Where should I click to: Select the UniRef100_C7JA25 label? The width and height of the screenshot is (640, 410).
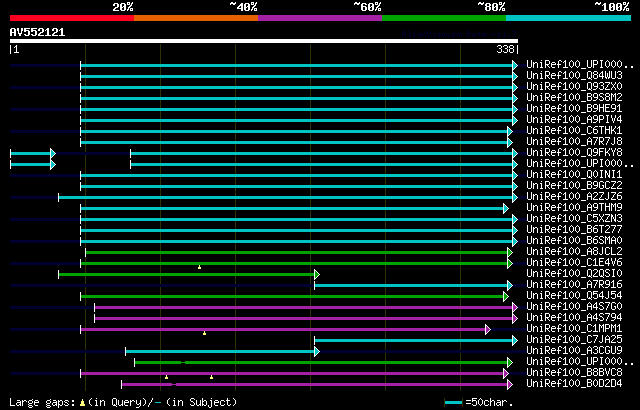click(x=574, y=340)
